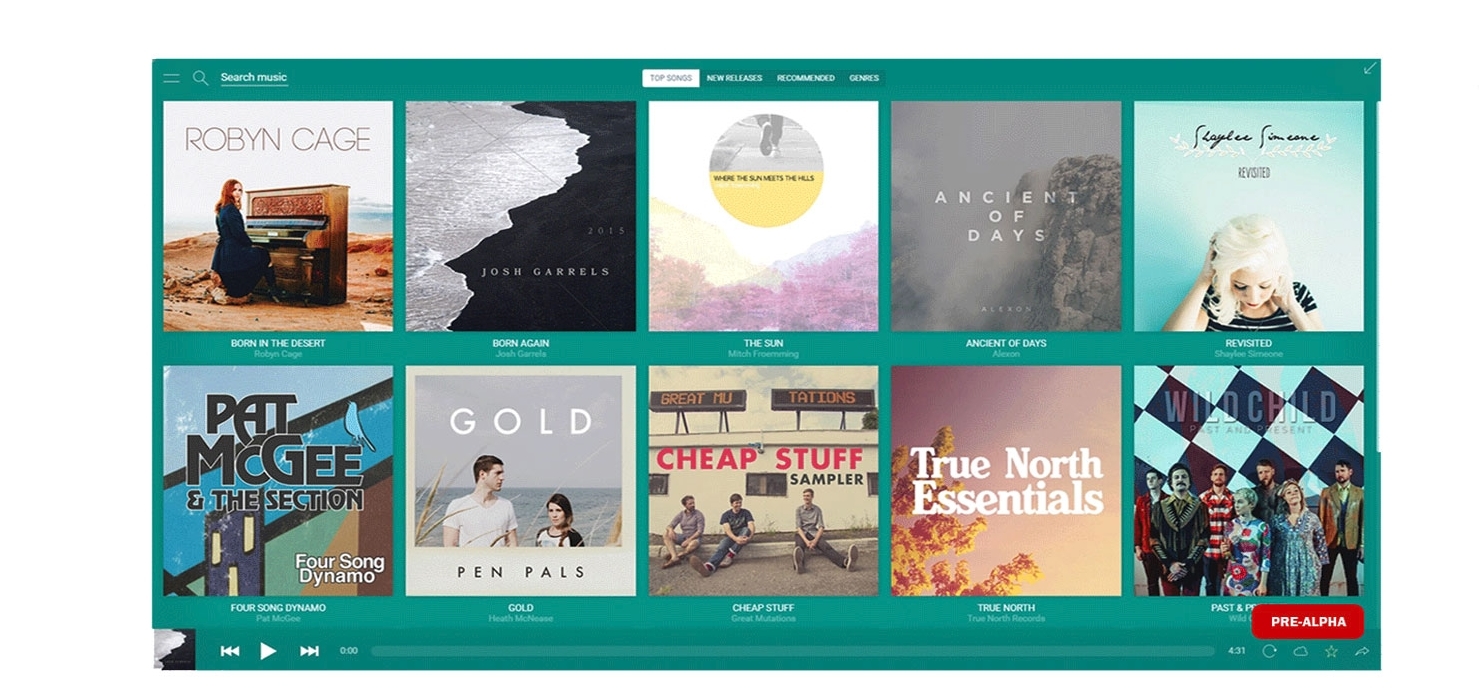Viewport: 1479px width, 693px height.
Task: Click the magnifying glass search icon
Action: (200, 78)
